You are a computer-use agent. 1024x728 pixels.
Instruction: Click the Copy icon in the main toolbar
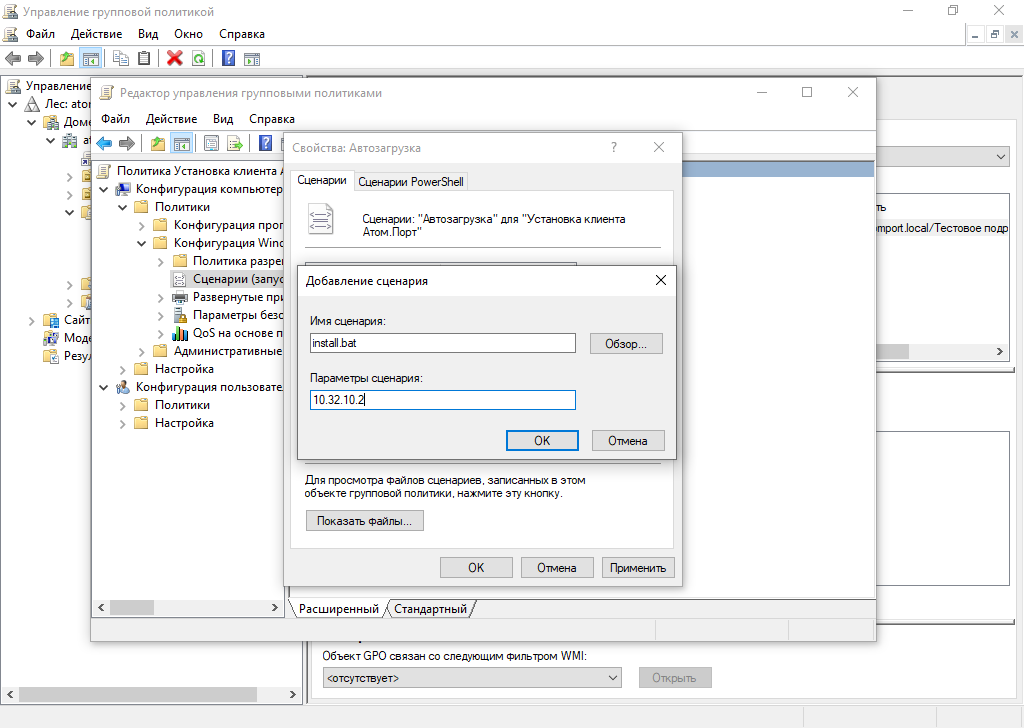(x=121, y=58)
